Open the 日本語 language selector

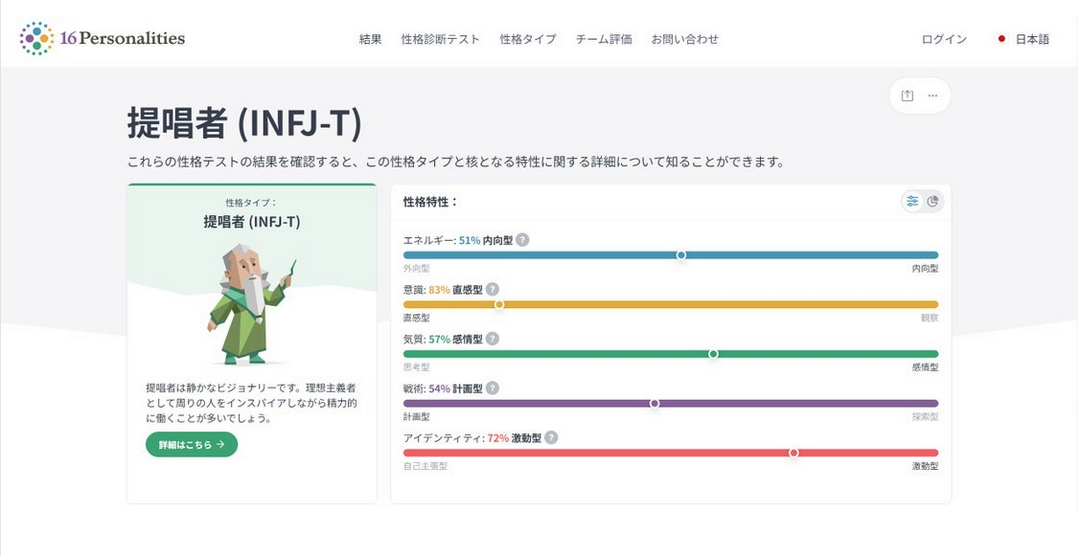[x=1023, y=40]
